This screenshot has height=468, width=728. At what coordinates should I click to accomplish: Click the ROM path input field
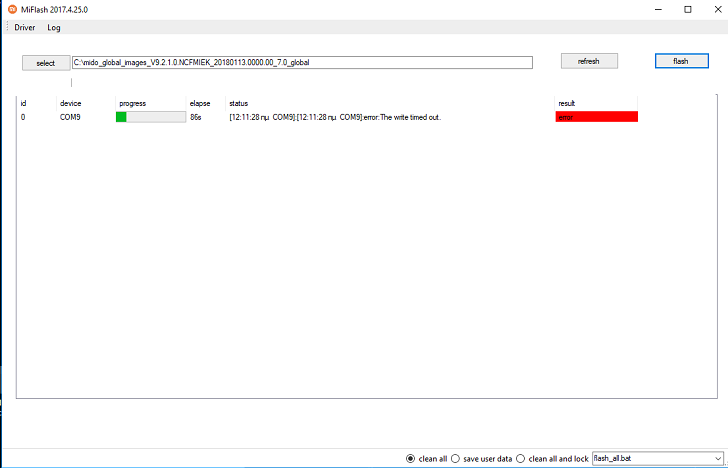[302, 62]
